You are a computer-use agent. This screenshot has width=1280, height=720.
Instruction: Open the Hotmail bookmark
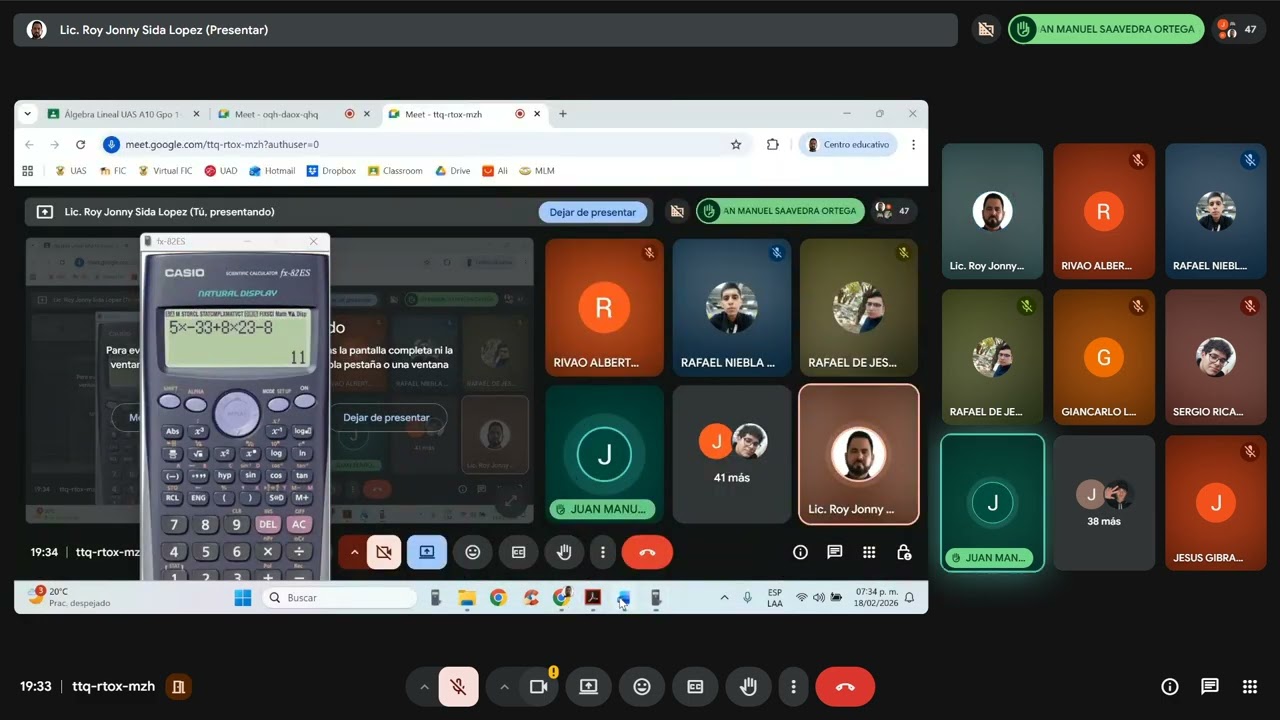[272, 171]
